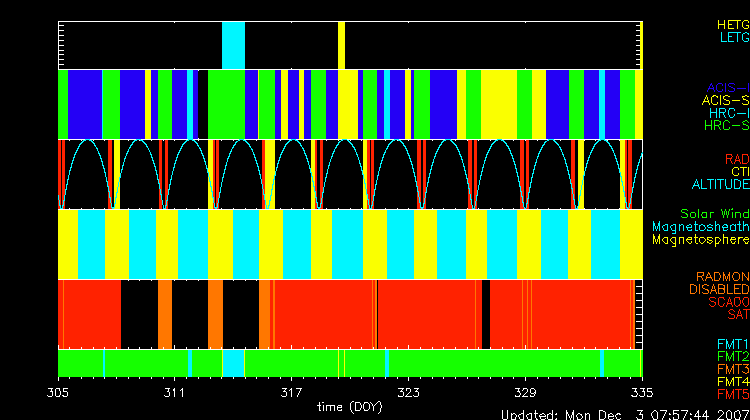Click the DISABLED legend label

(x=718, y=290)
